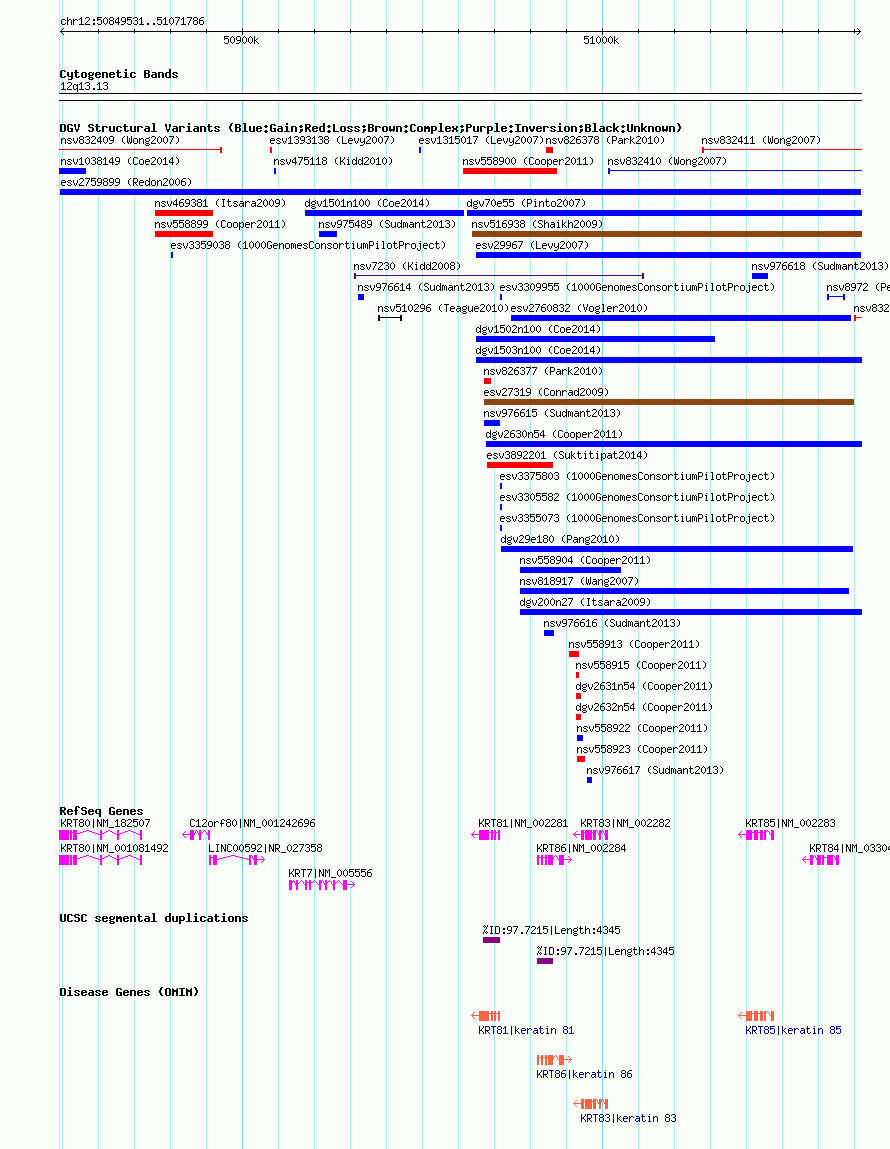Open dgv29e180 (Pang2010) label
This screenshot has width=890, height=1149.
coord(560,540)
